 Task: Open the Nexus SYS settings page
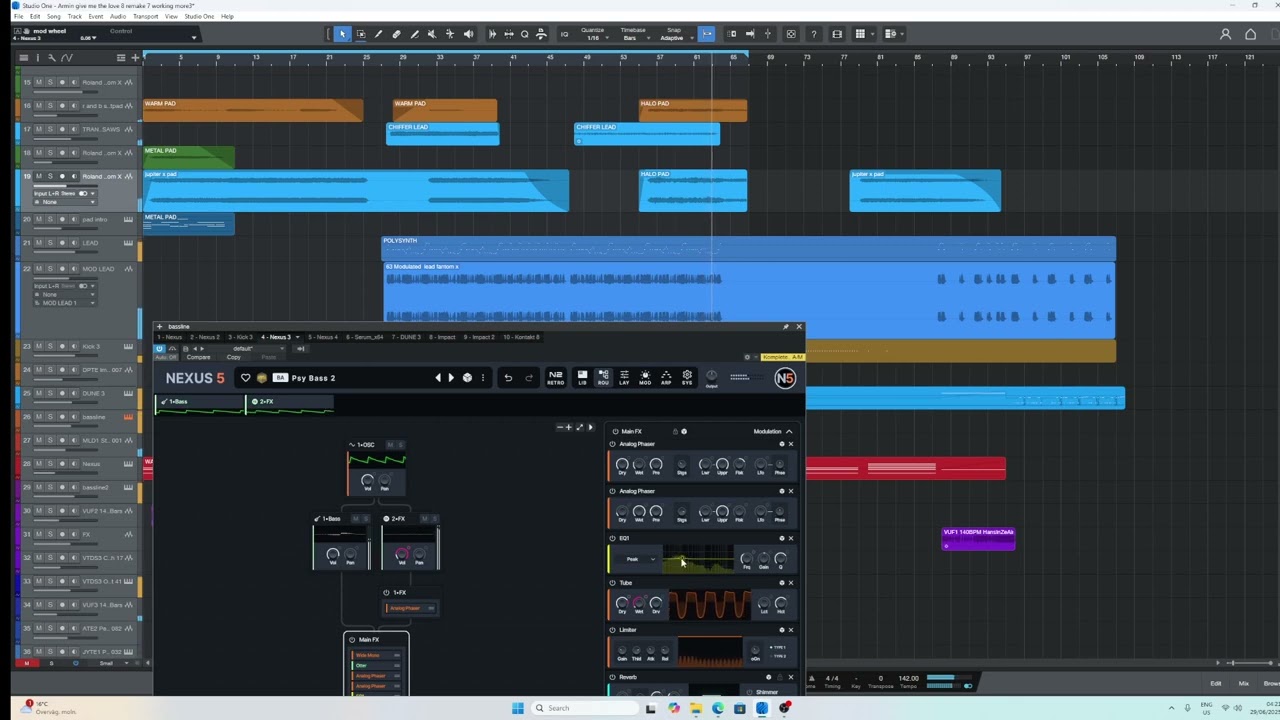[x=687, y=377]
